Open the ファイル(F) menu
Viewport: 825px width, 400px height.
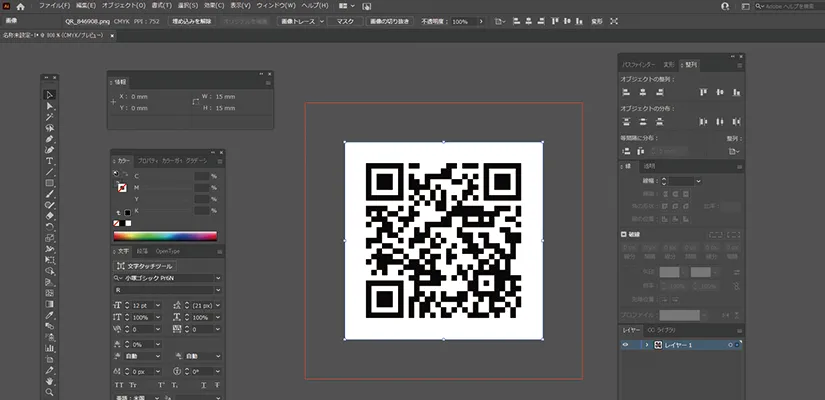pyautogui.click(x=54, y=6)
